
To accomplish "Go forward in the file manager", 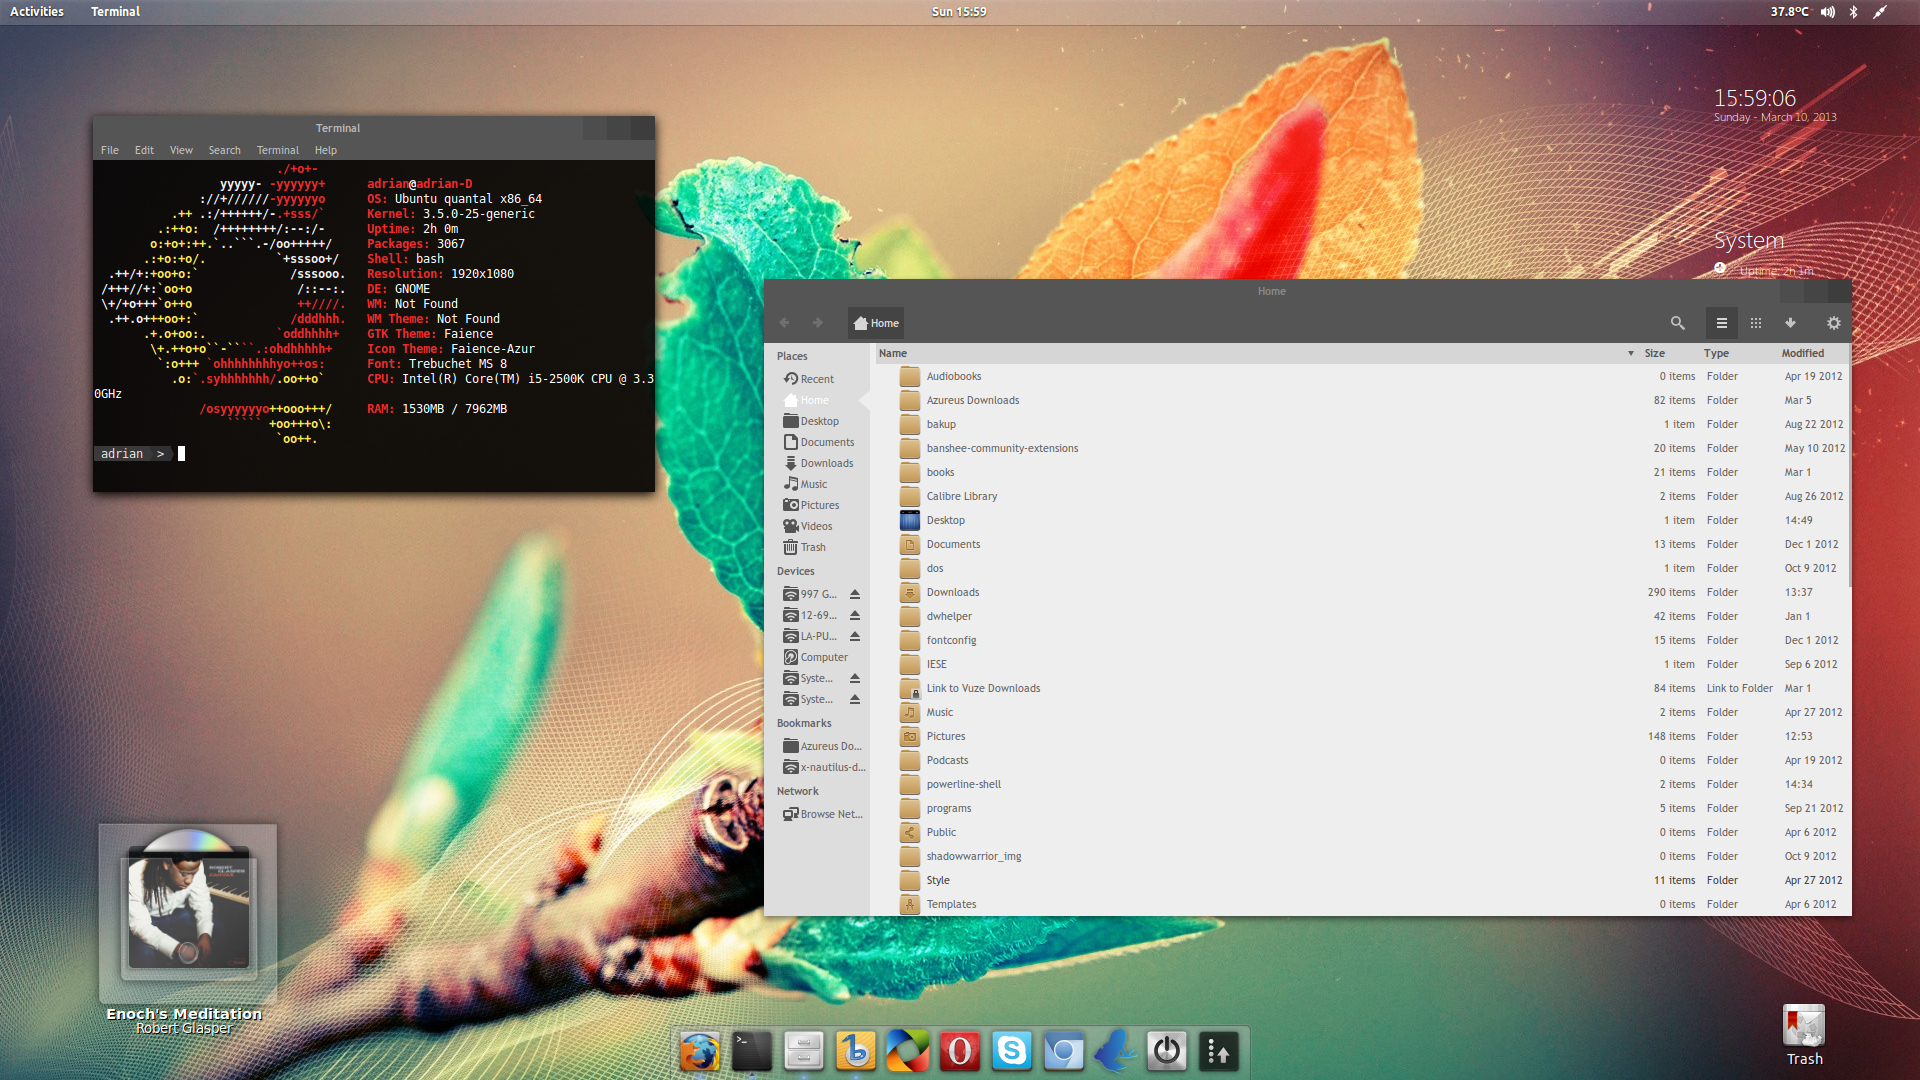I will pos(818,323).
